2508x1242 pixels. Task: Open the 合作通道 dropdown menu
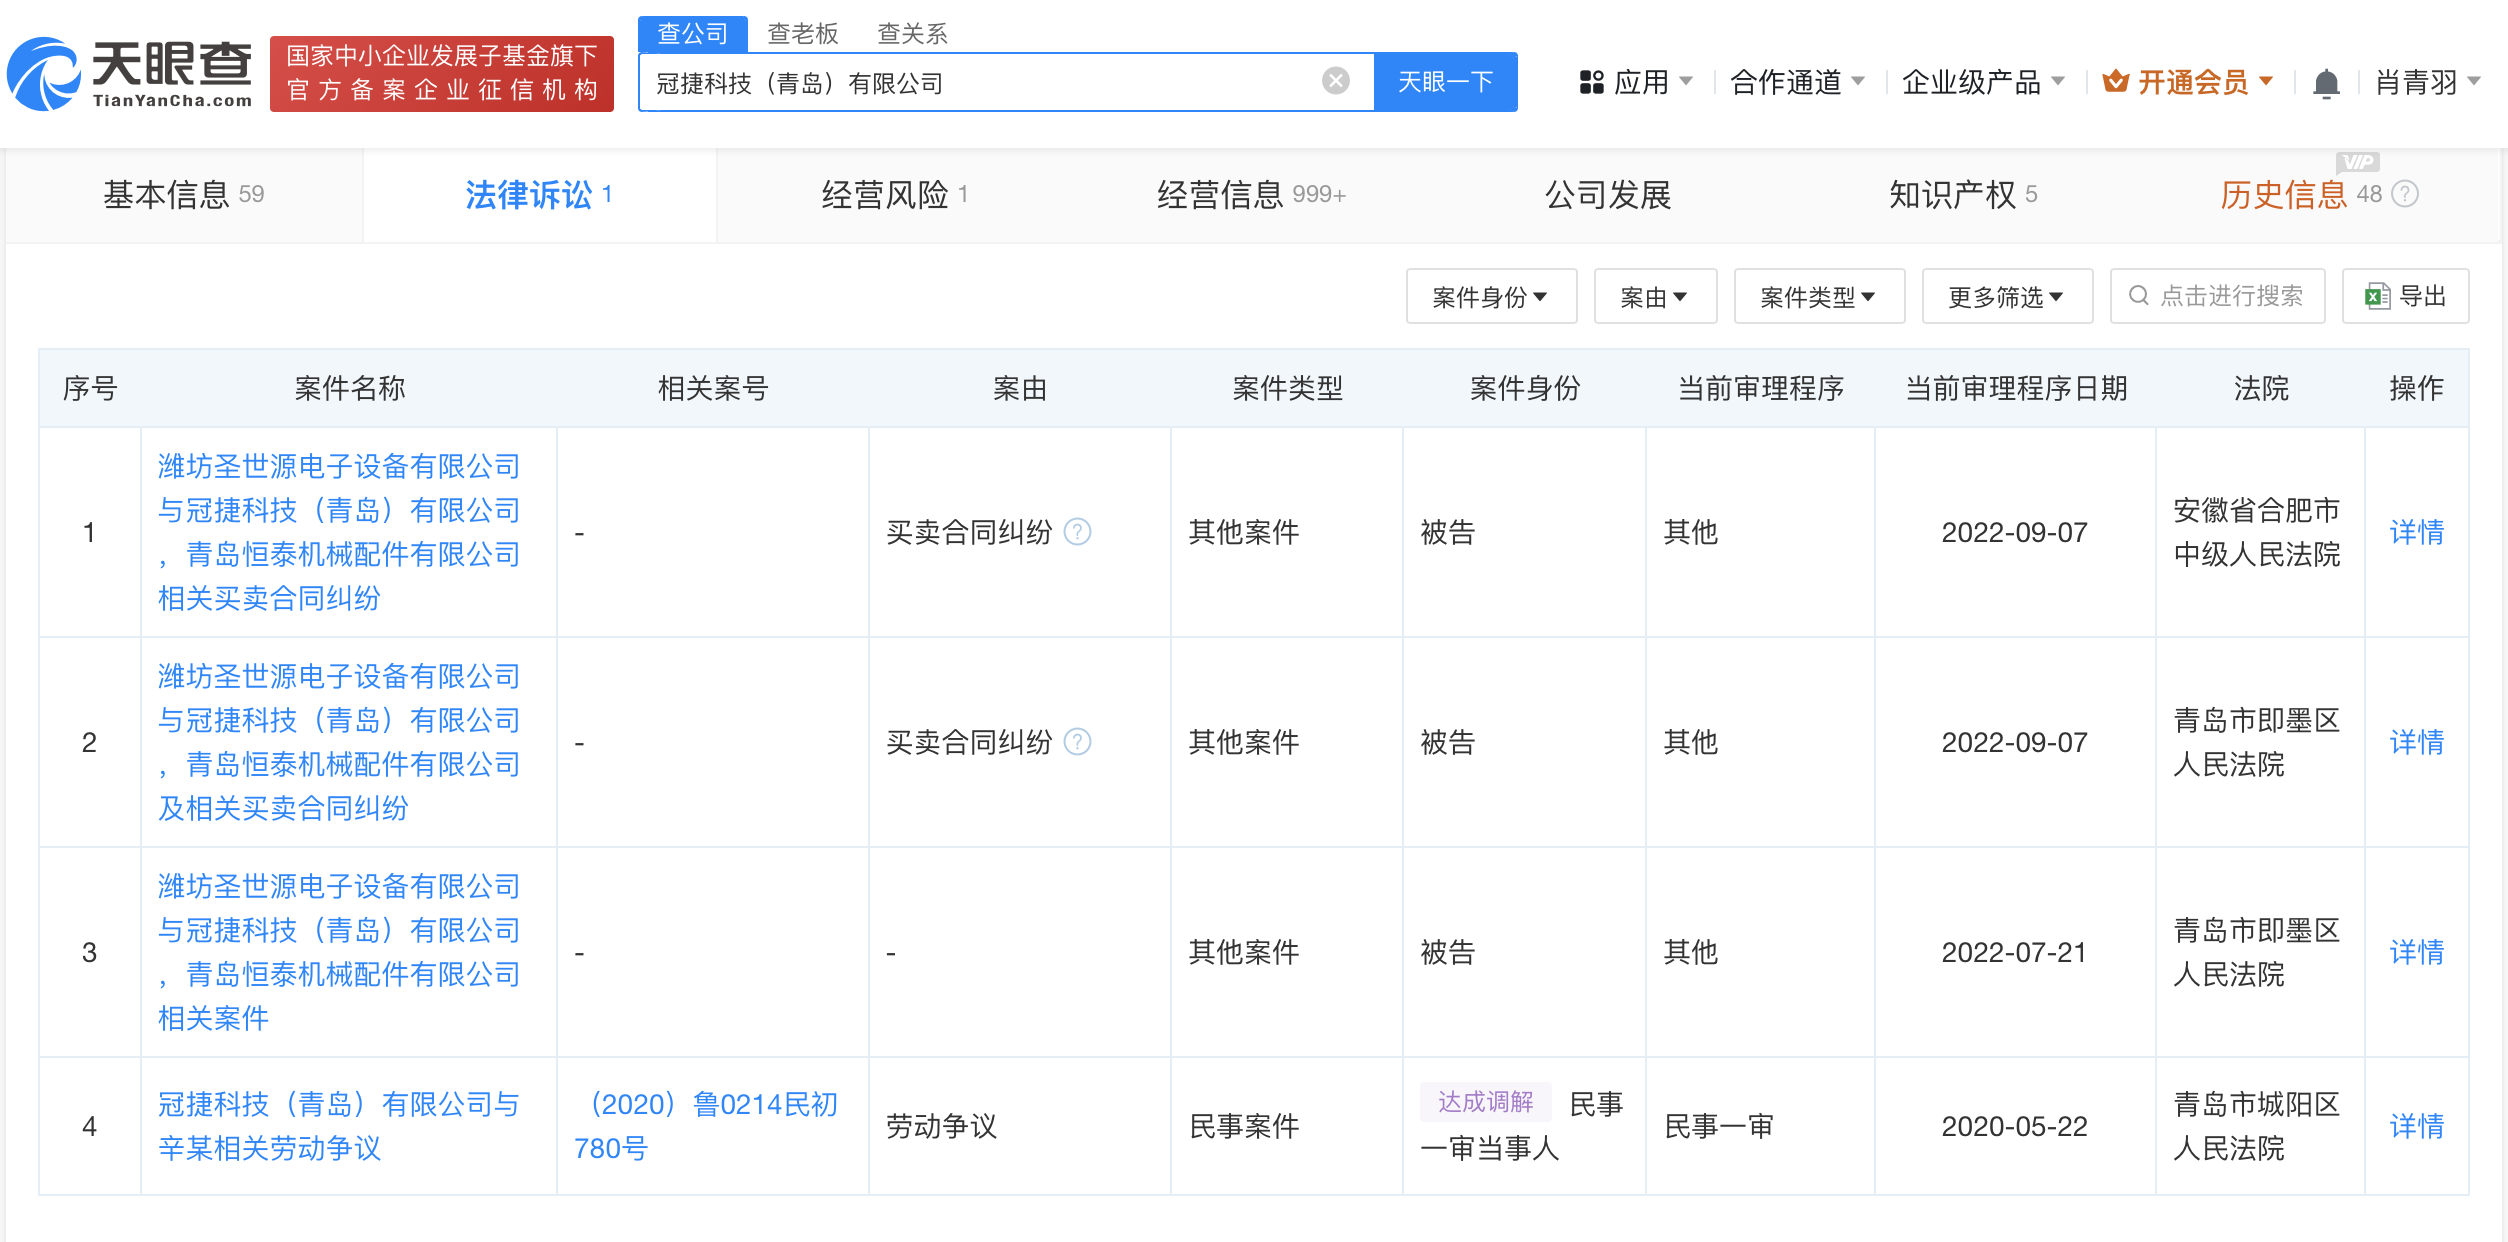[x=1797, y=82]
